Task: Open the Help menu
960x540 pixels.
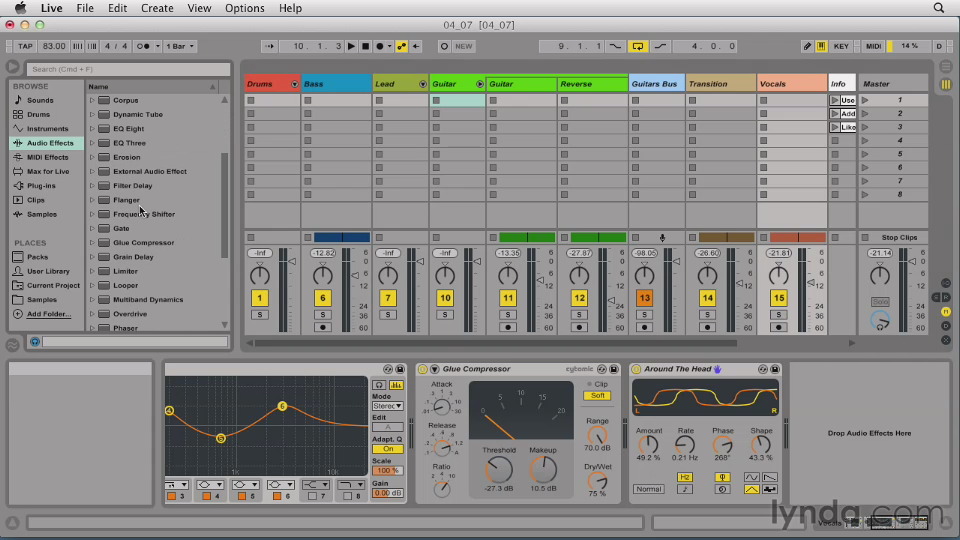Action: click(x=290, y=8)
